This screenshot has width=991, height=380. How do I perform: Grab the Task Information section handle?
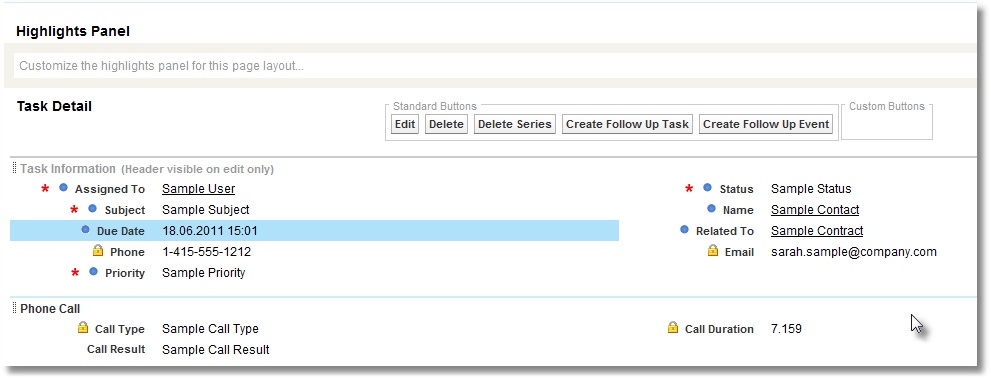pos(15,168)
